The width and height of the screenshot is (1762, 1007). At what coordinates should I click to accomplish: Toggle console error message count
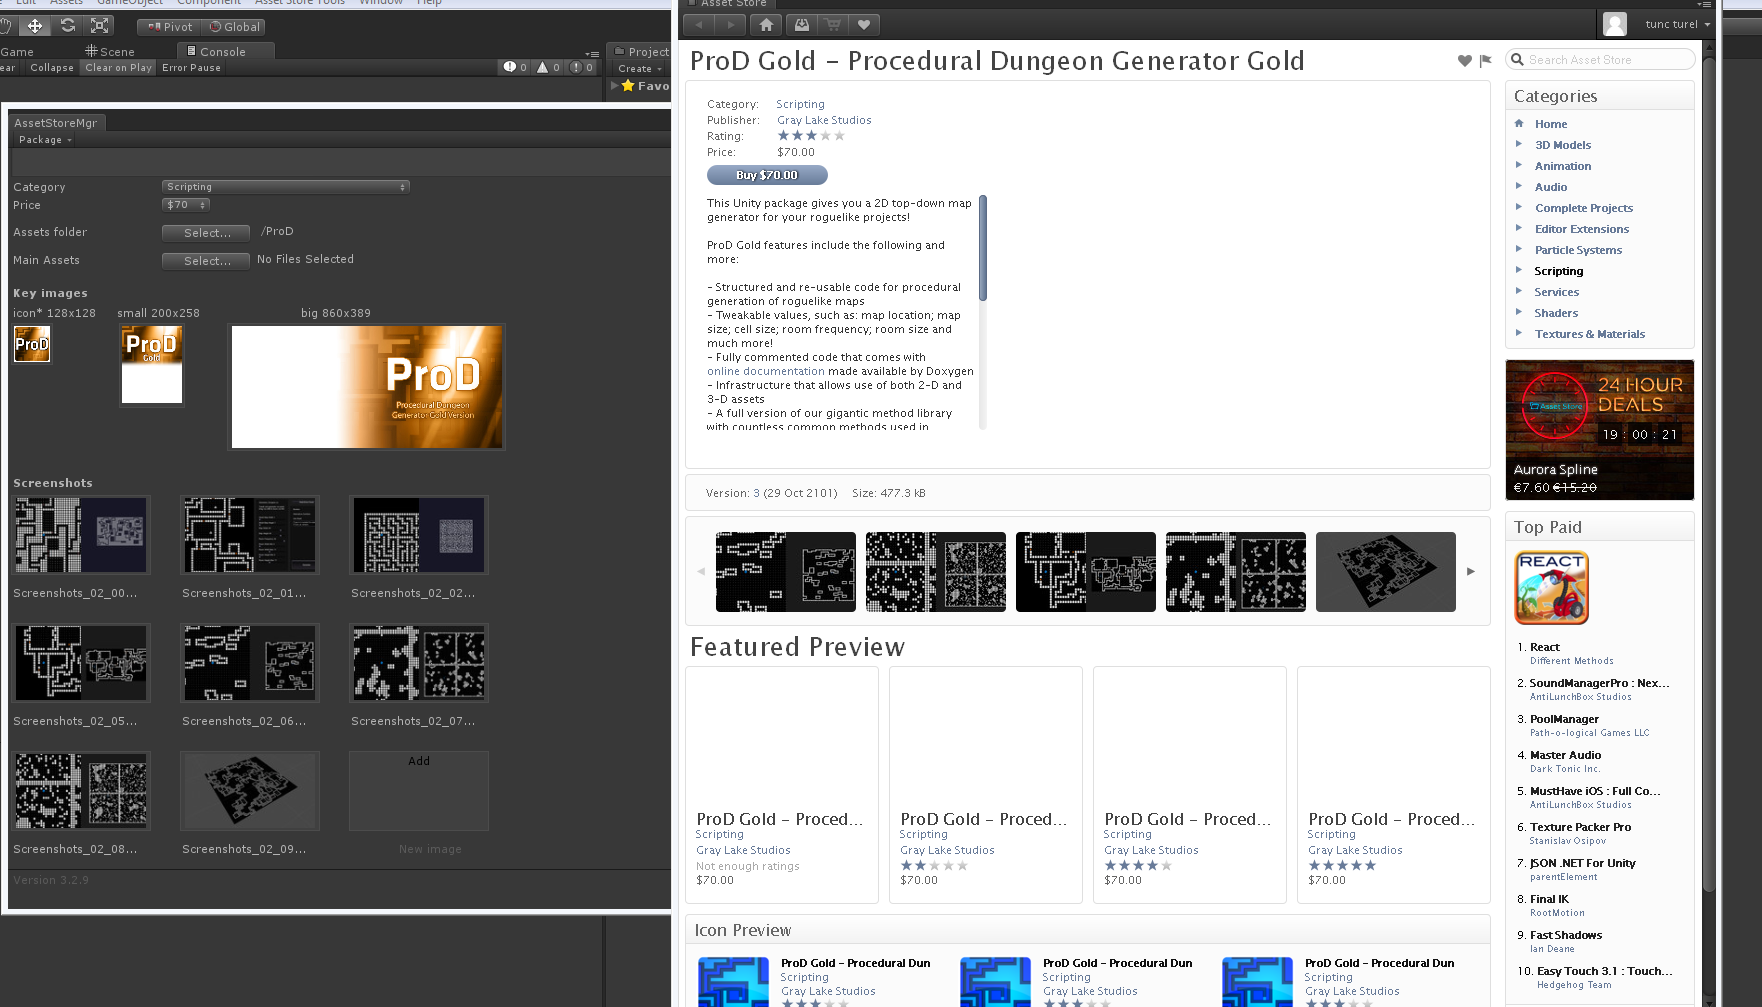click(x=582, y=67)
